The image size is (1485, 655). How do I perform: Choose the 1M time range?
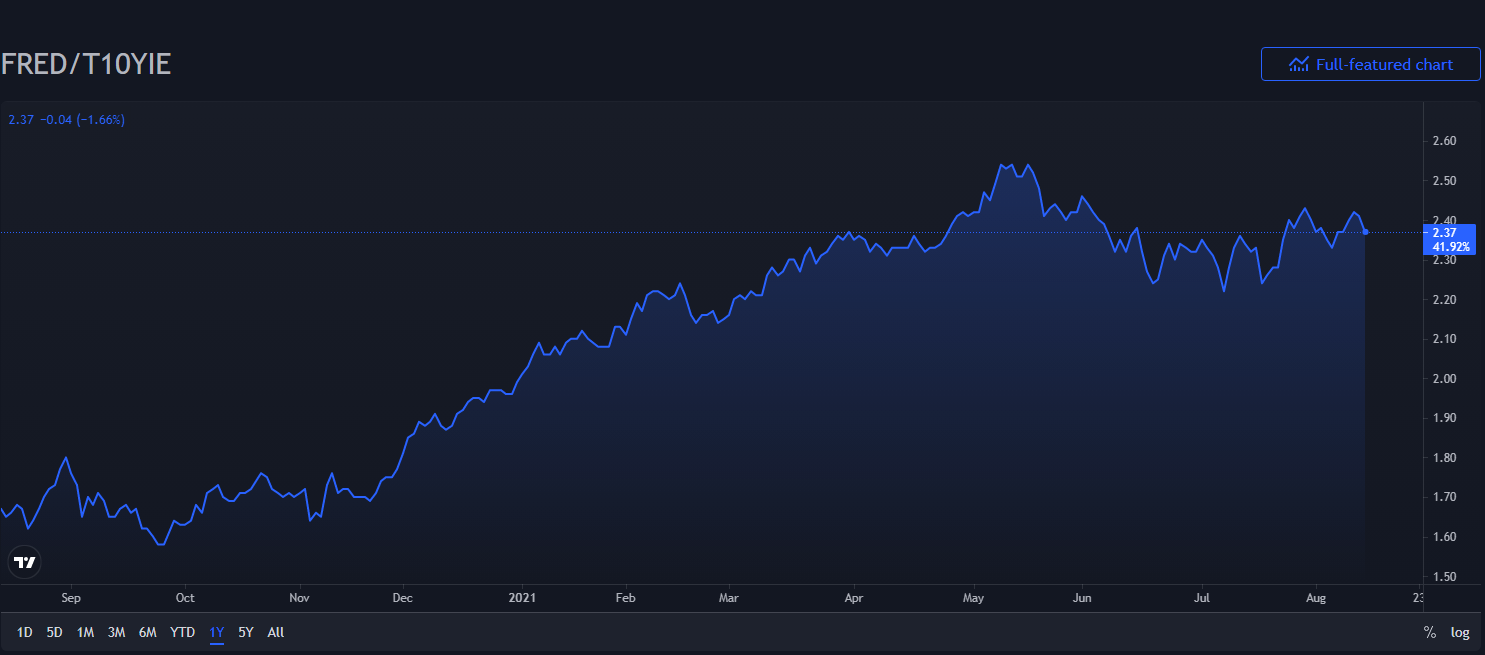click(86, 632)
